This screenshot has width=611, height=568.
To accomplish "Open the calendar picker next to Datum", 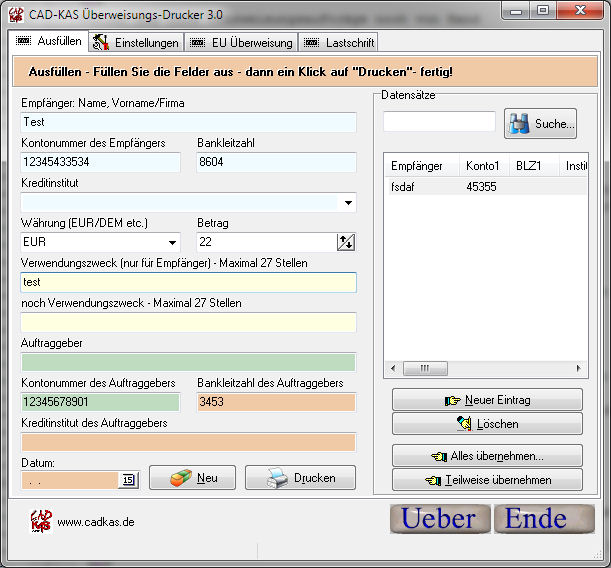I will click(128, 480).
